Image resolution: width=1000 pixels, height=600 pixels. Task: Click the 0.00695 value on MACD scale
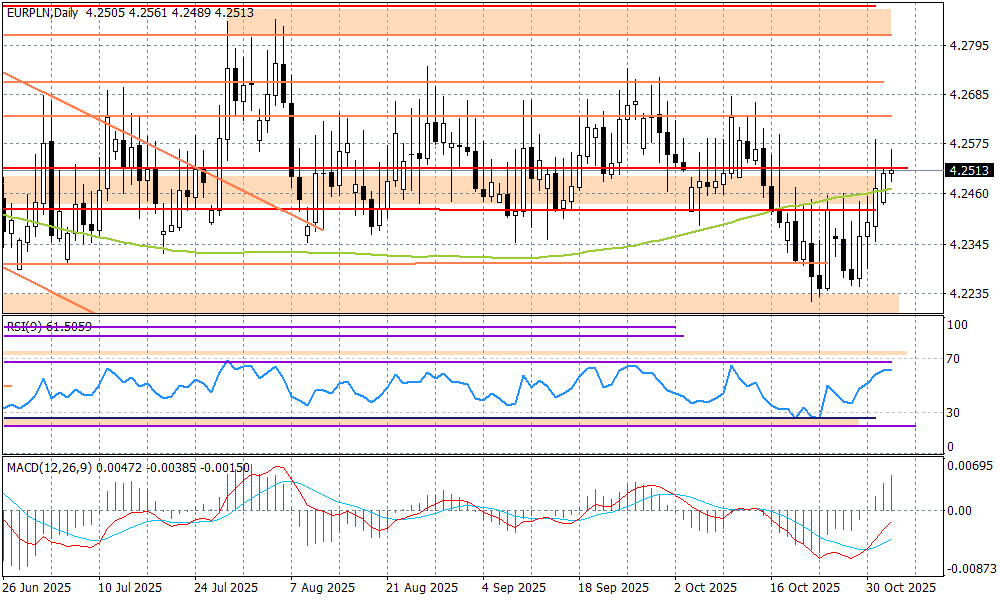pos(970,468)
